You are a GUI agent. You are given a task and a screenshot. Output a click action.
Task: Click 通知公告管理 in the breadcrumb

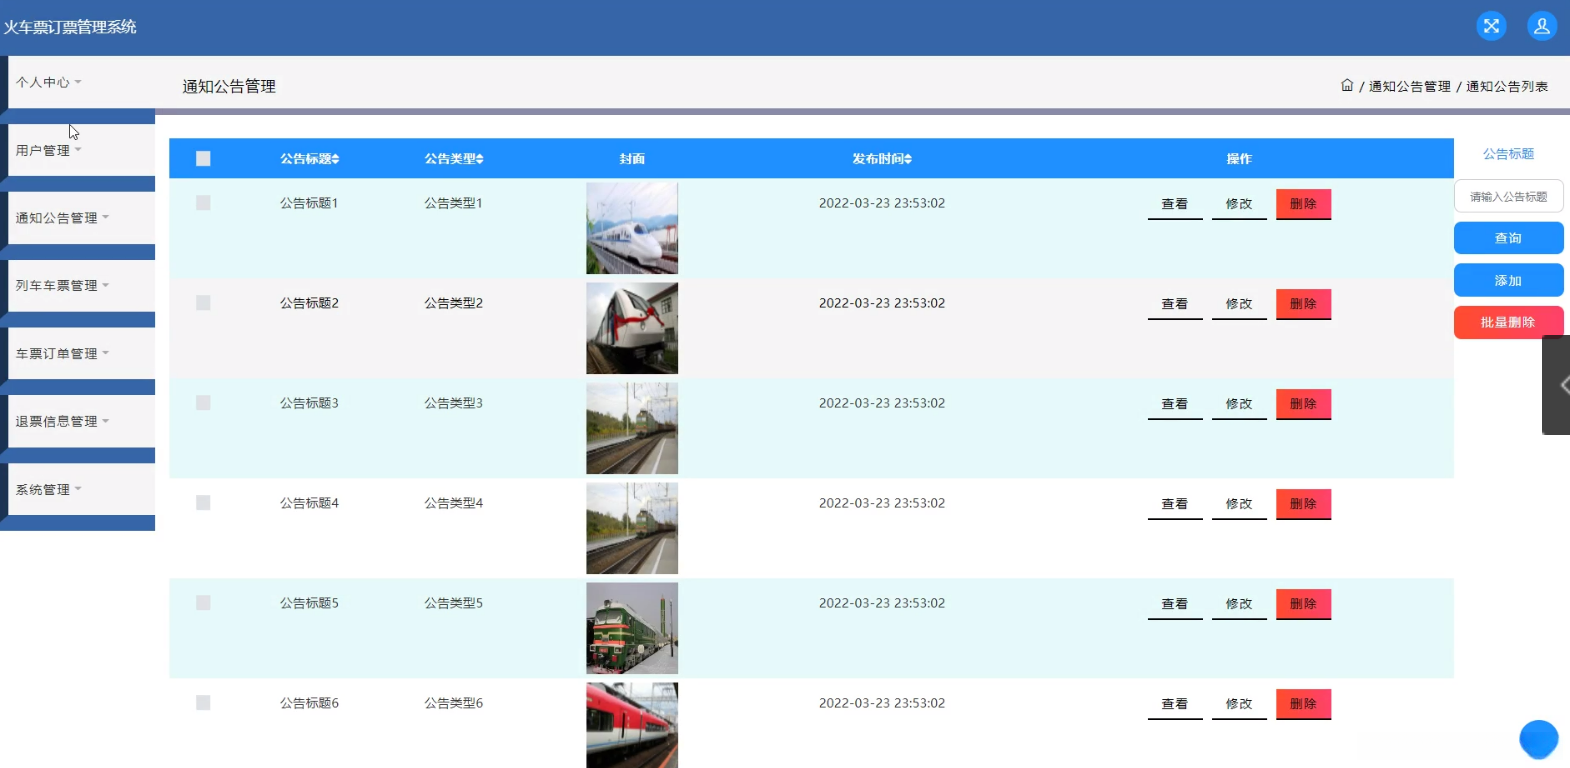(1409, 87)
